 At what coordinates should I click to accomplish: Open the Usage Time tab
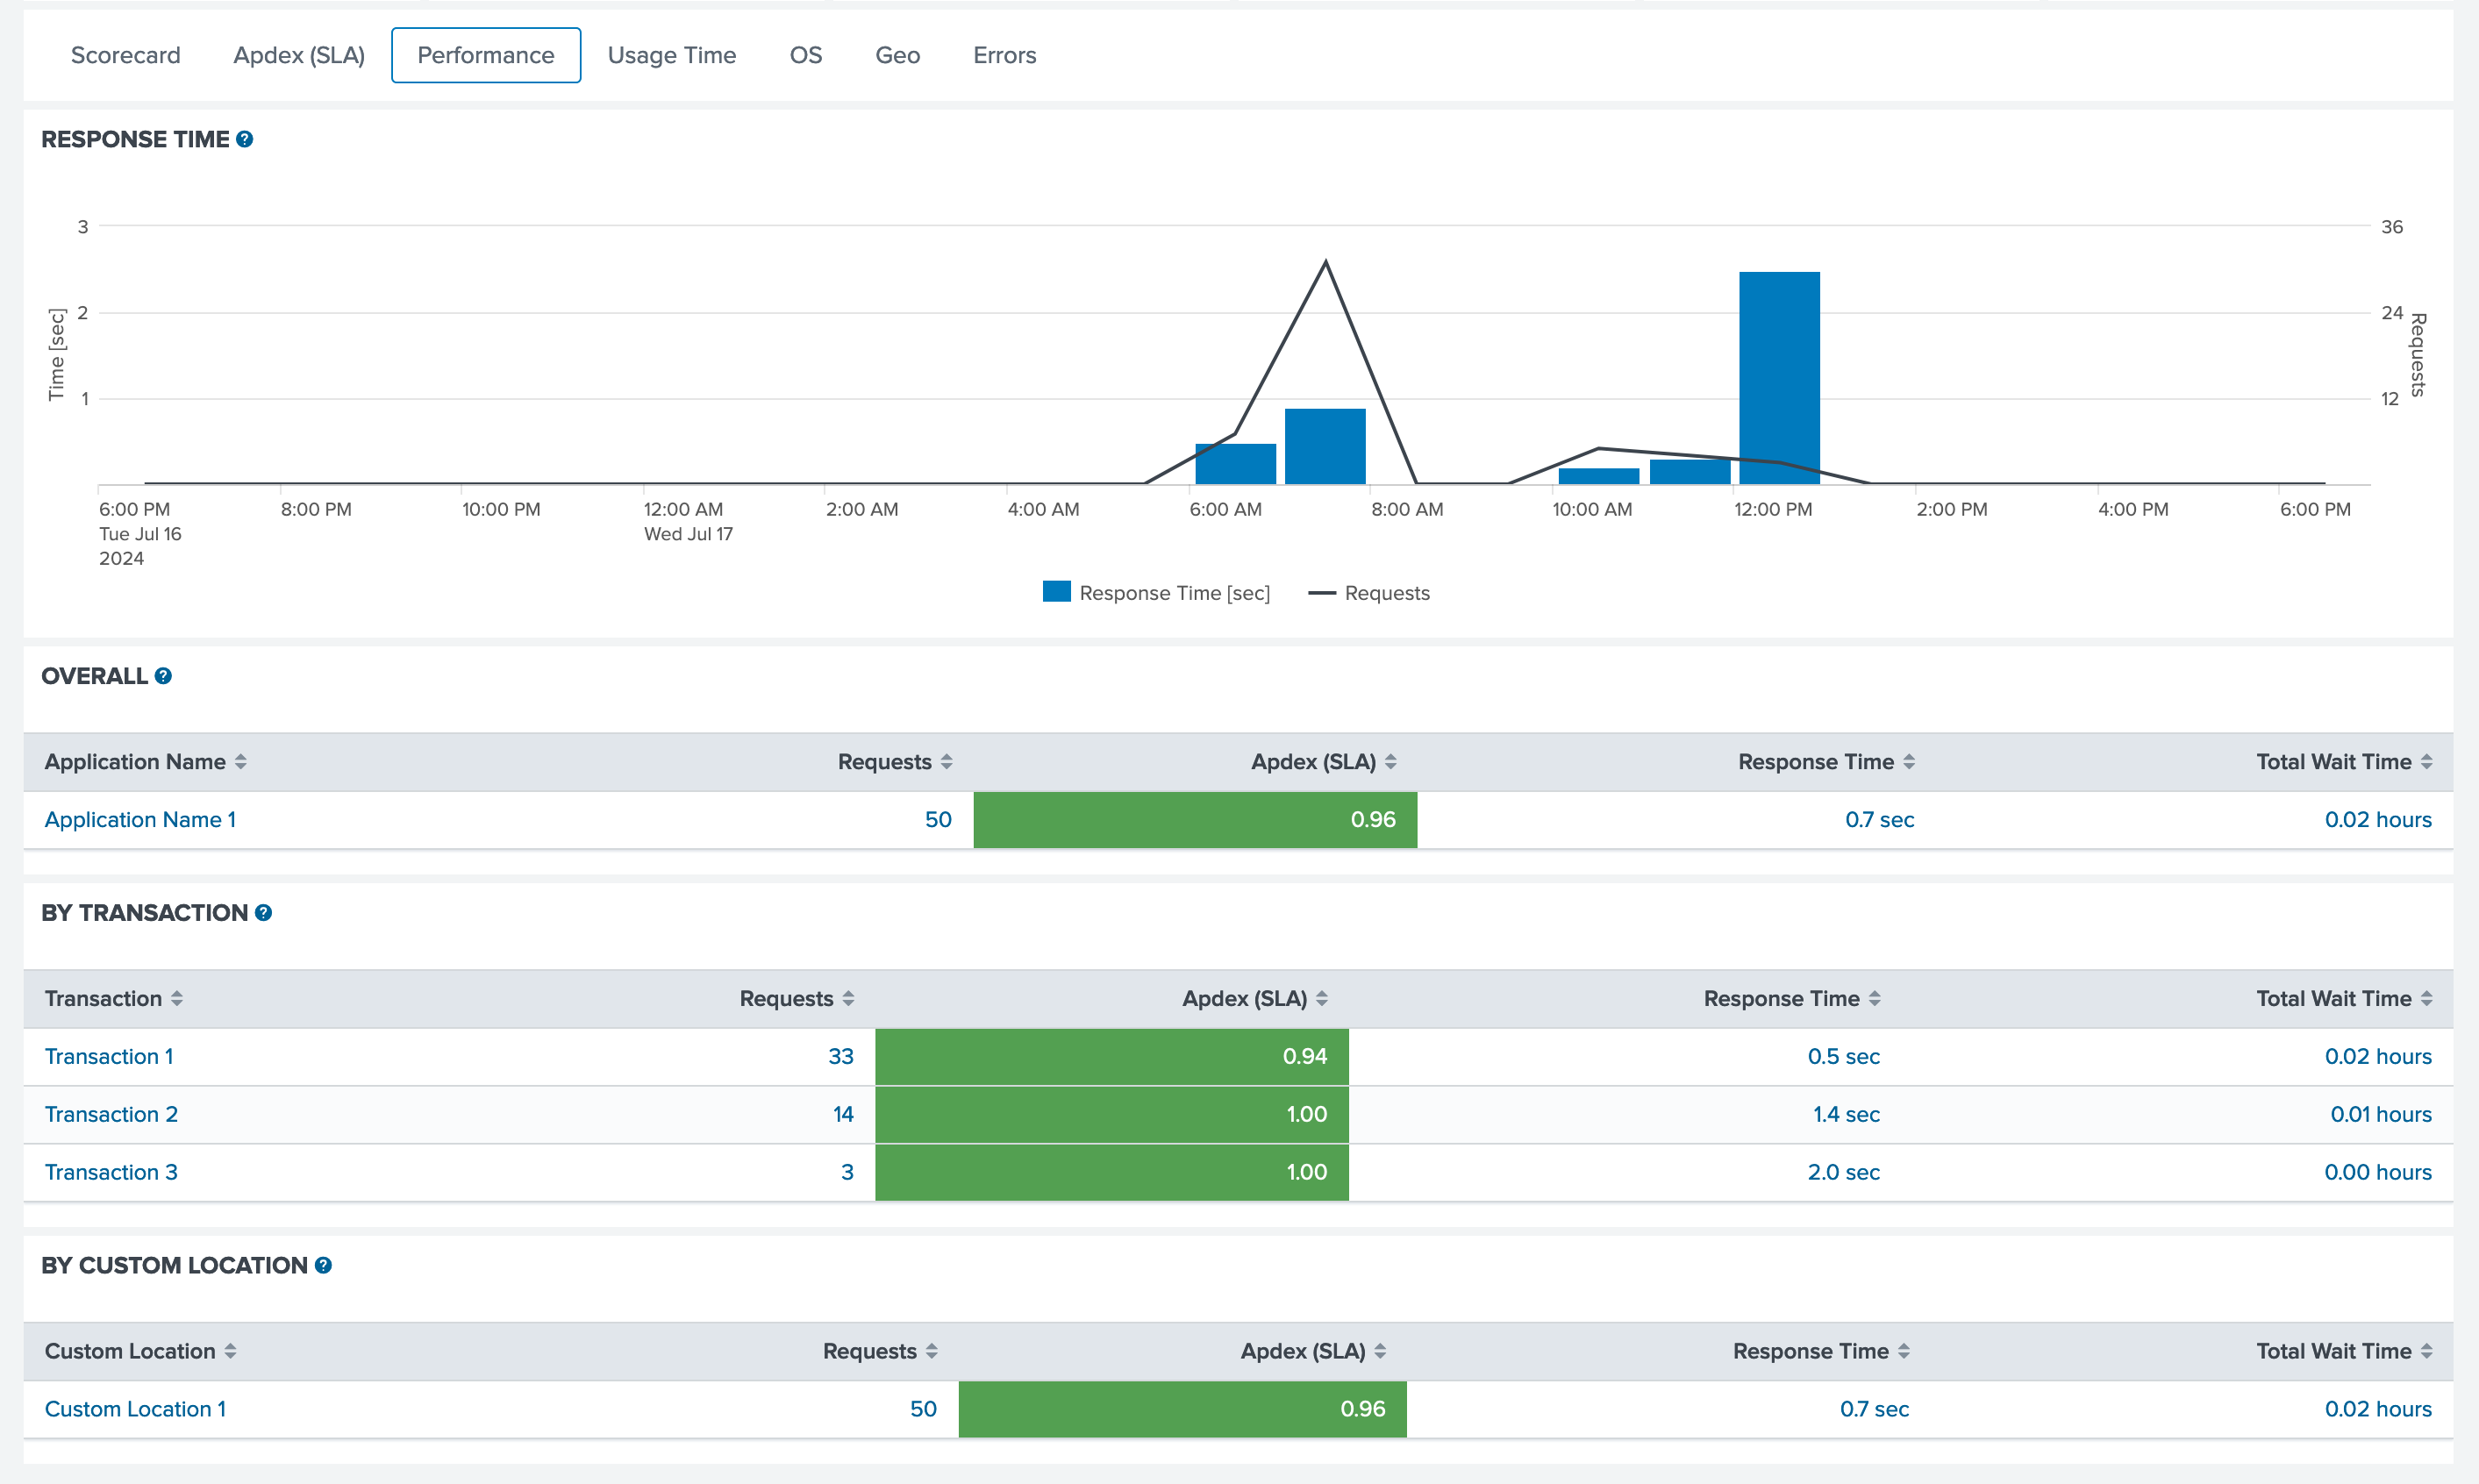tap(671, 56)
